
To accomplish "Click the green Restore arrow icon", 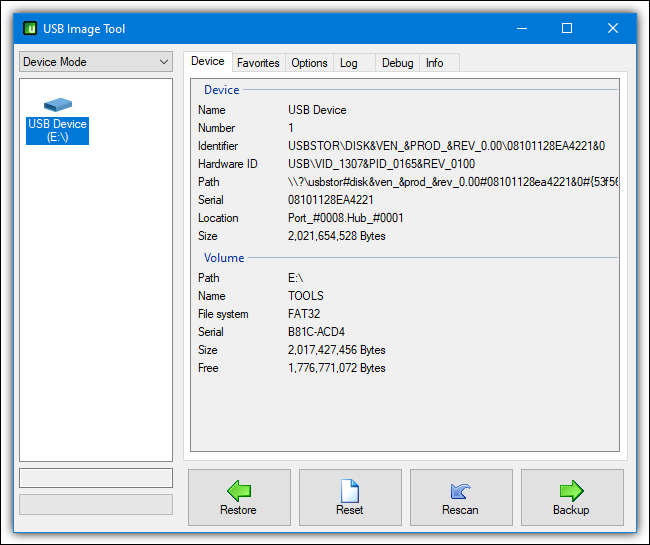I will click(x=238, y=490).
